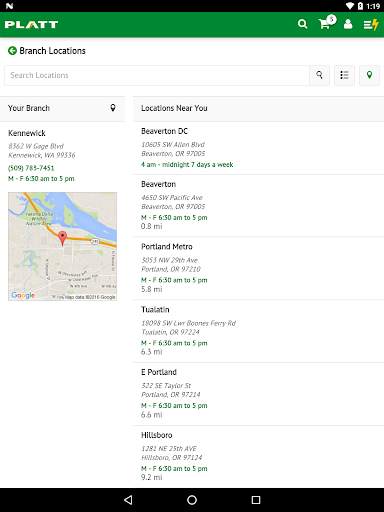
Task: Select hours 4 am - midnight 7 days a week
Action: click(x=187, y=164)
